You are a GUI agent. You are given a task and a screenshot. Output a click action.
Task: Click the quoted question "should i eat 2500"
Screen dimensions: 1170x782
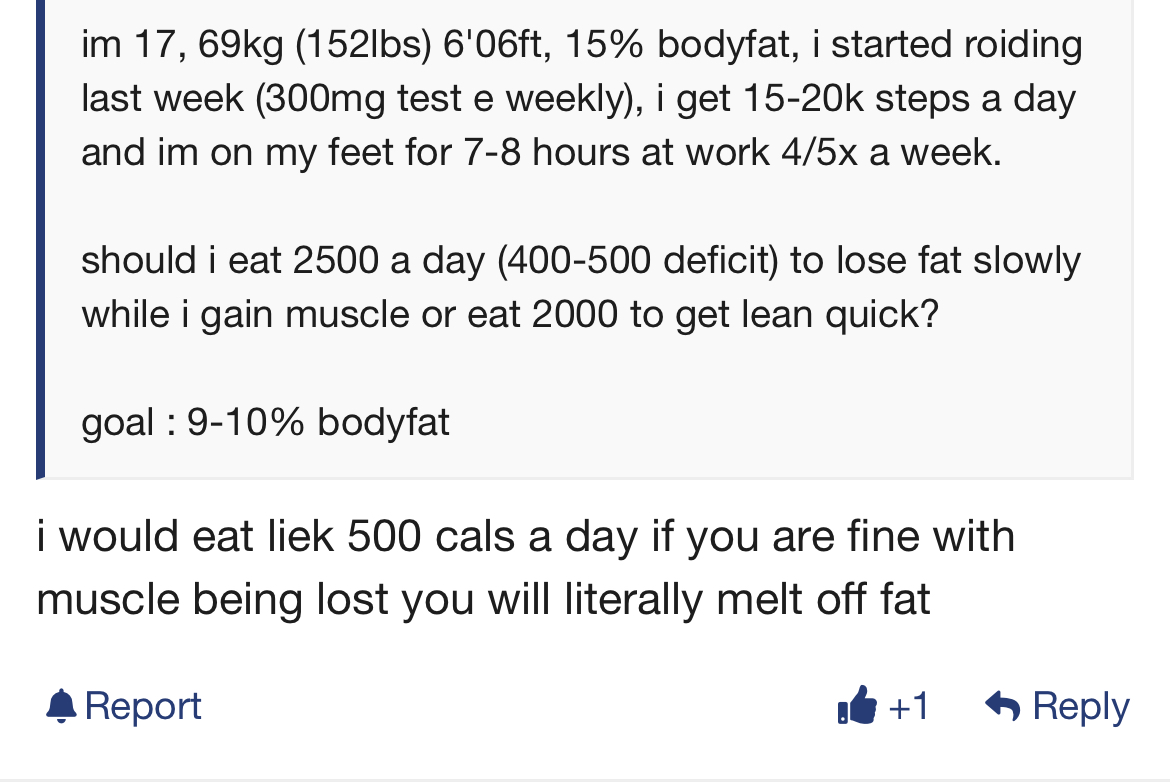click(x=580, y=261)
